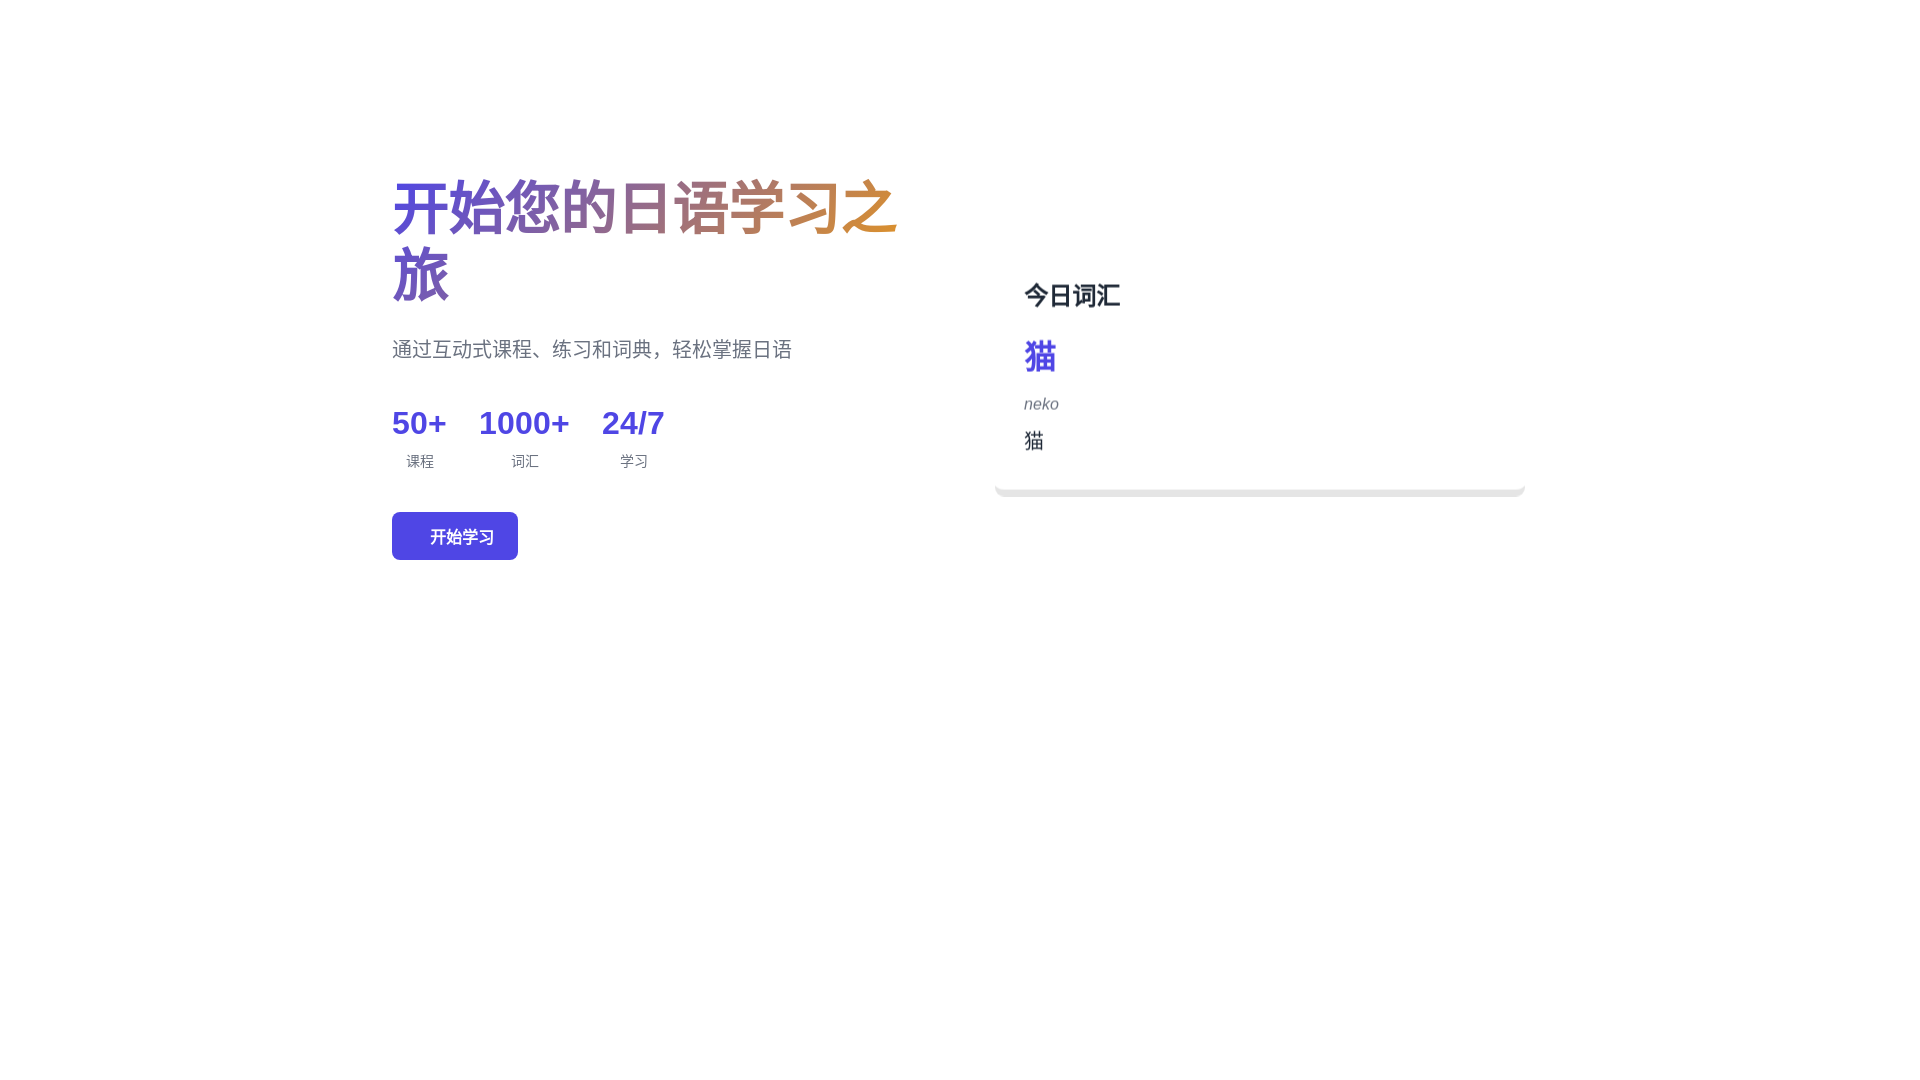Viewport: 1920px width, 1080px height.
Task: Click the black 猫 meaning text
Action: pyautogui.click(x=1034, y=441)
